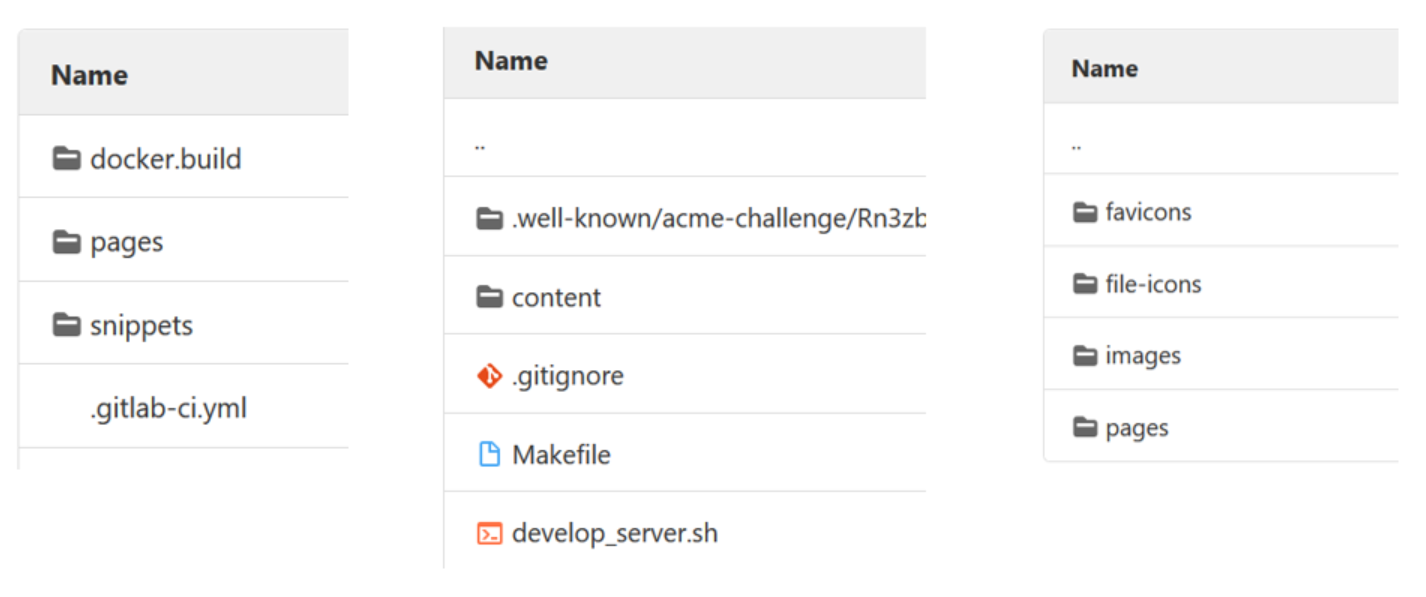This screenshot has width=1426, height=597.
Task: Click the shell script icon for develop_server.sh
Action: [x=489, y=533]
